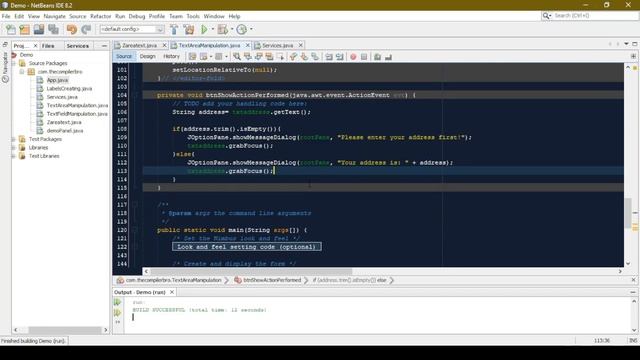Open the Navigate menu
Viewport: 640px width, 360px height.
pyautogui.click(x=54, y=16)
